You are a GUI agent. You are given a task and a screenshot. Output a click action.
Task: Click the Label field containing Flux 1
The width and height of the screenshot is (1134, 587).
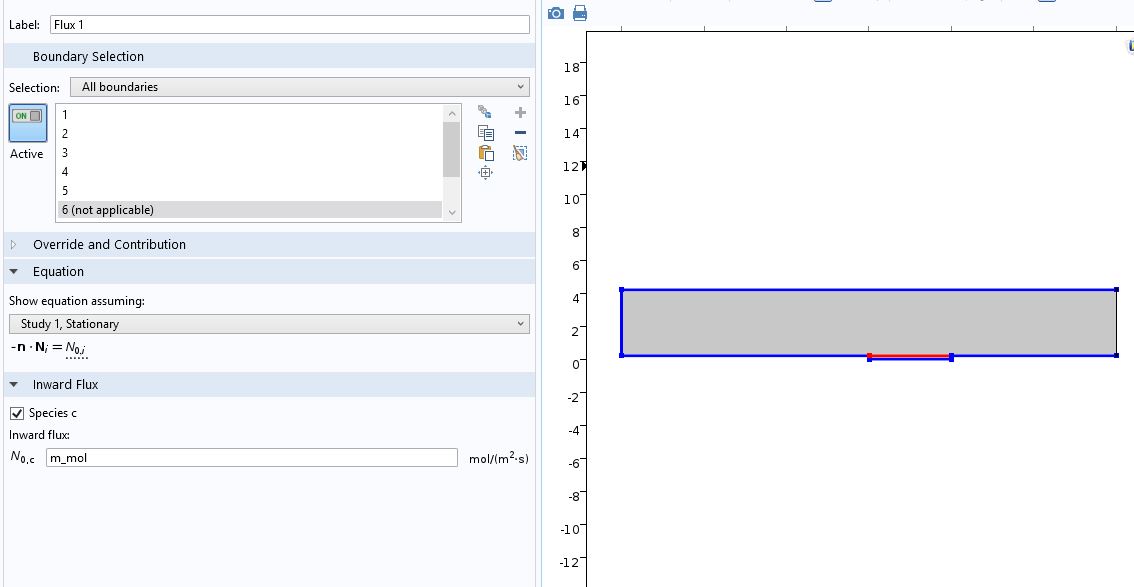pyautogui.click(x=288, y=25)
